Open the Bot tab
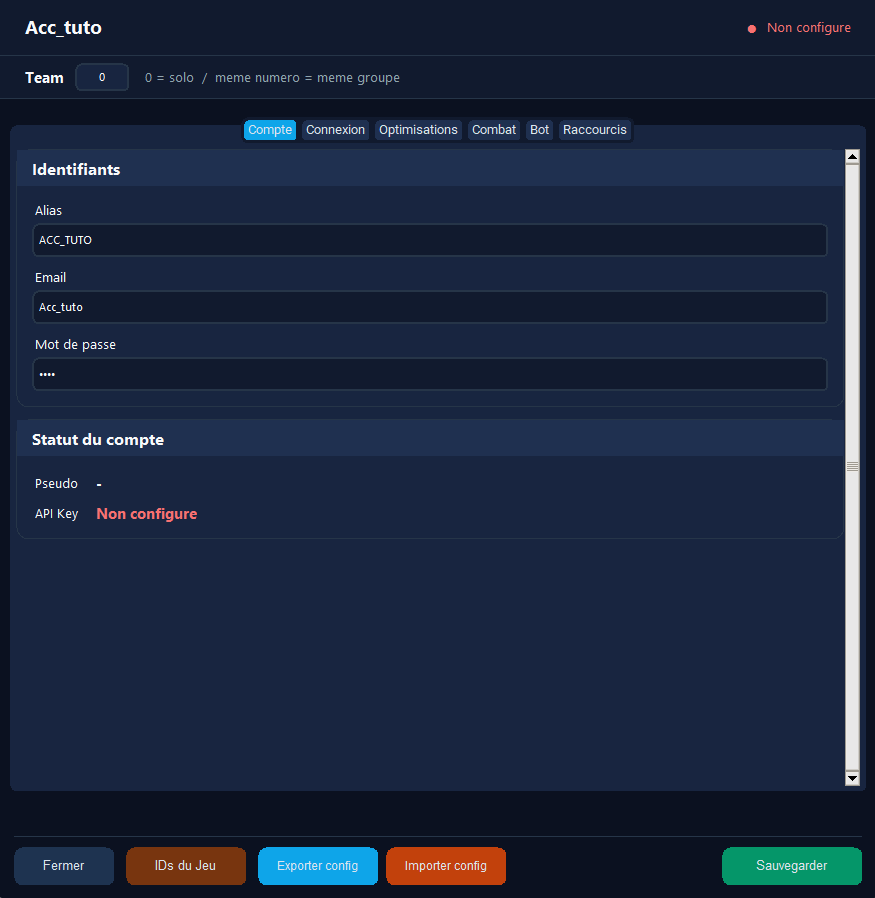Viewport: 875px width, 898px height. 540,130
